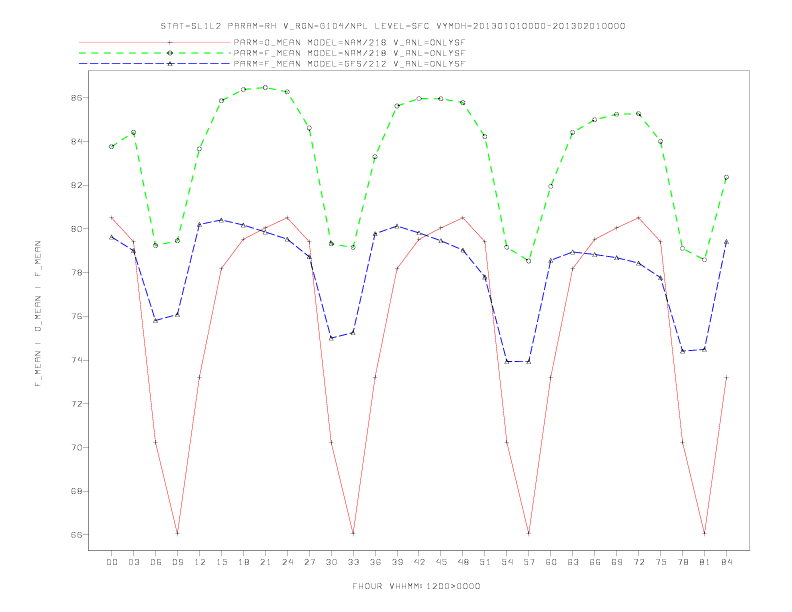Click the triangle marker in the blue legend line
Image resolution: width=792 pixels, height=612 pixels.
pyautogui.click(x=170, y=64)
